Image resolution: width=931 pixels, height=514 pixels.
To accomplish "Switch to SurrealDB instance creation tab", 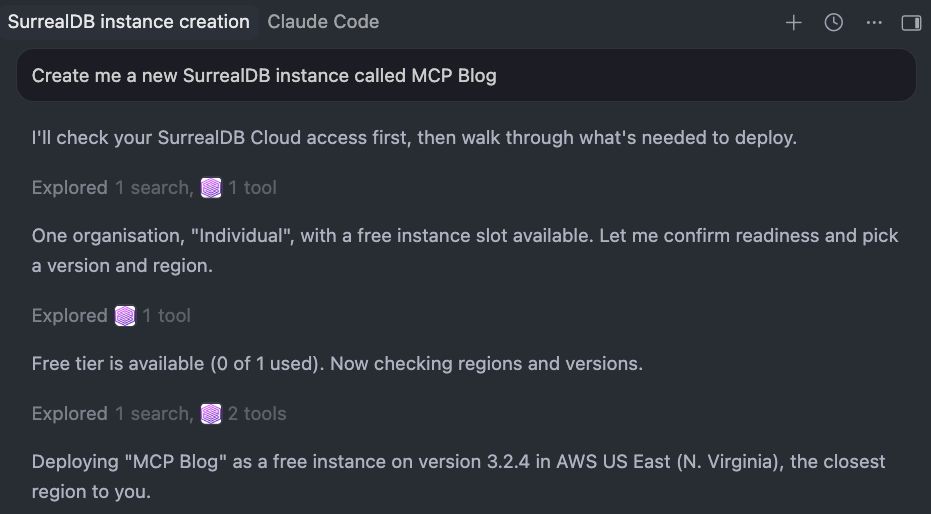I will point(128,22).
